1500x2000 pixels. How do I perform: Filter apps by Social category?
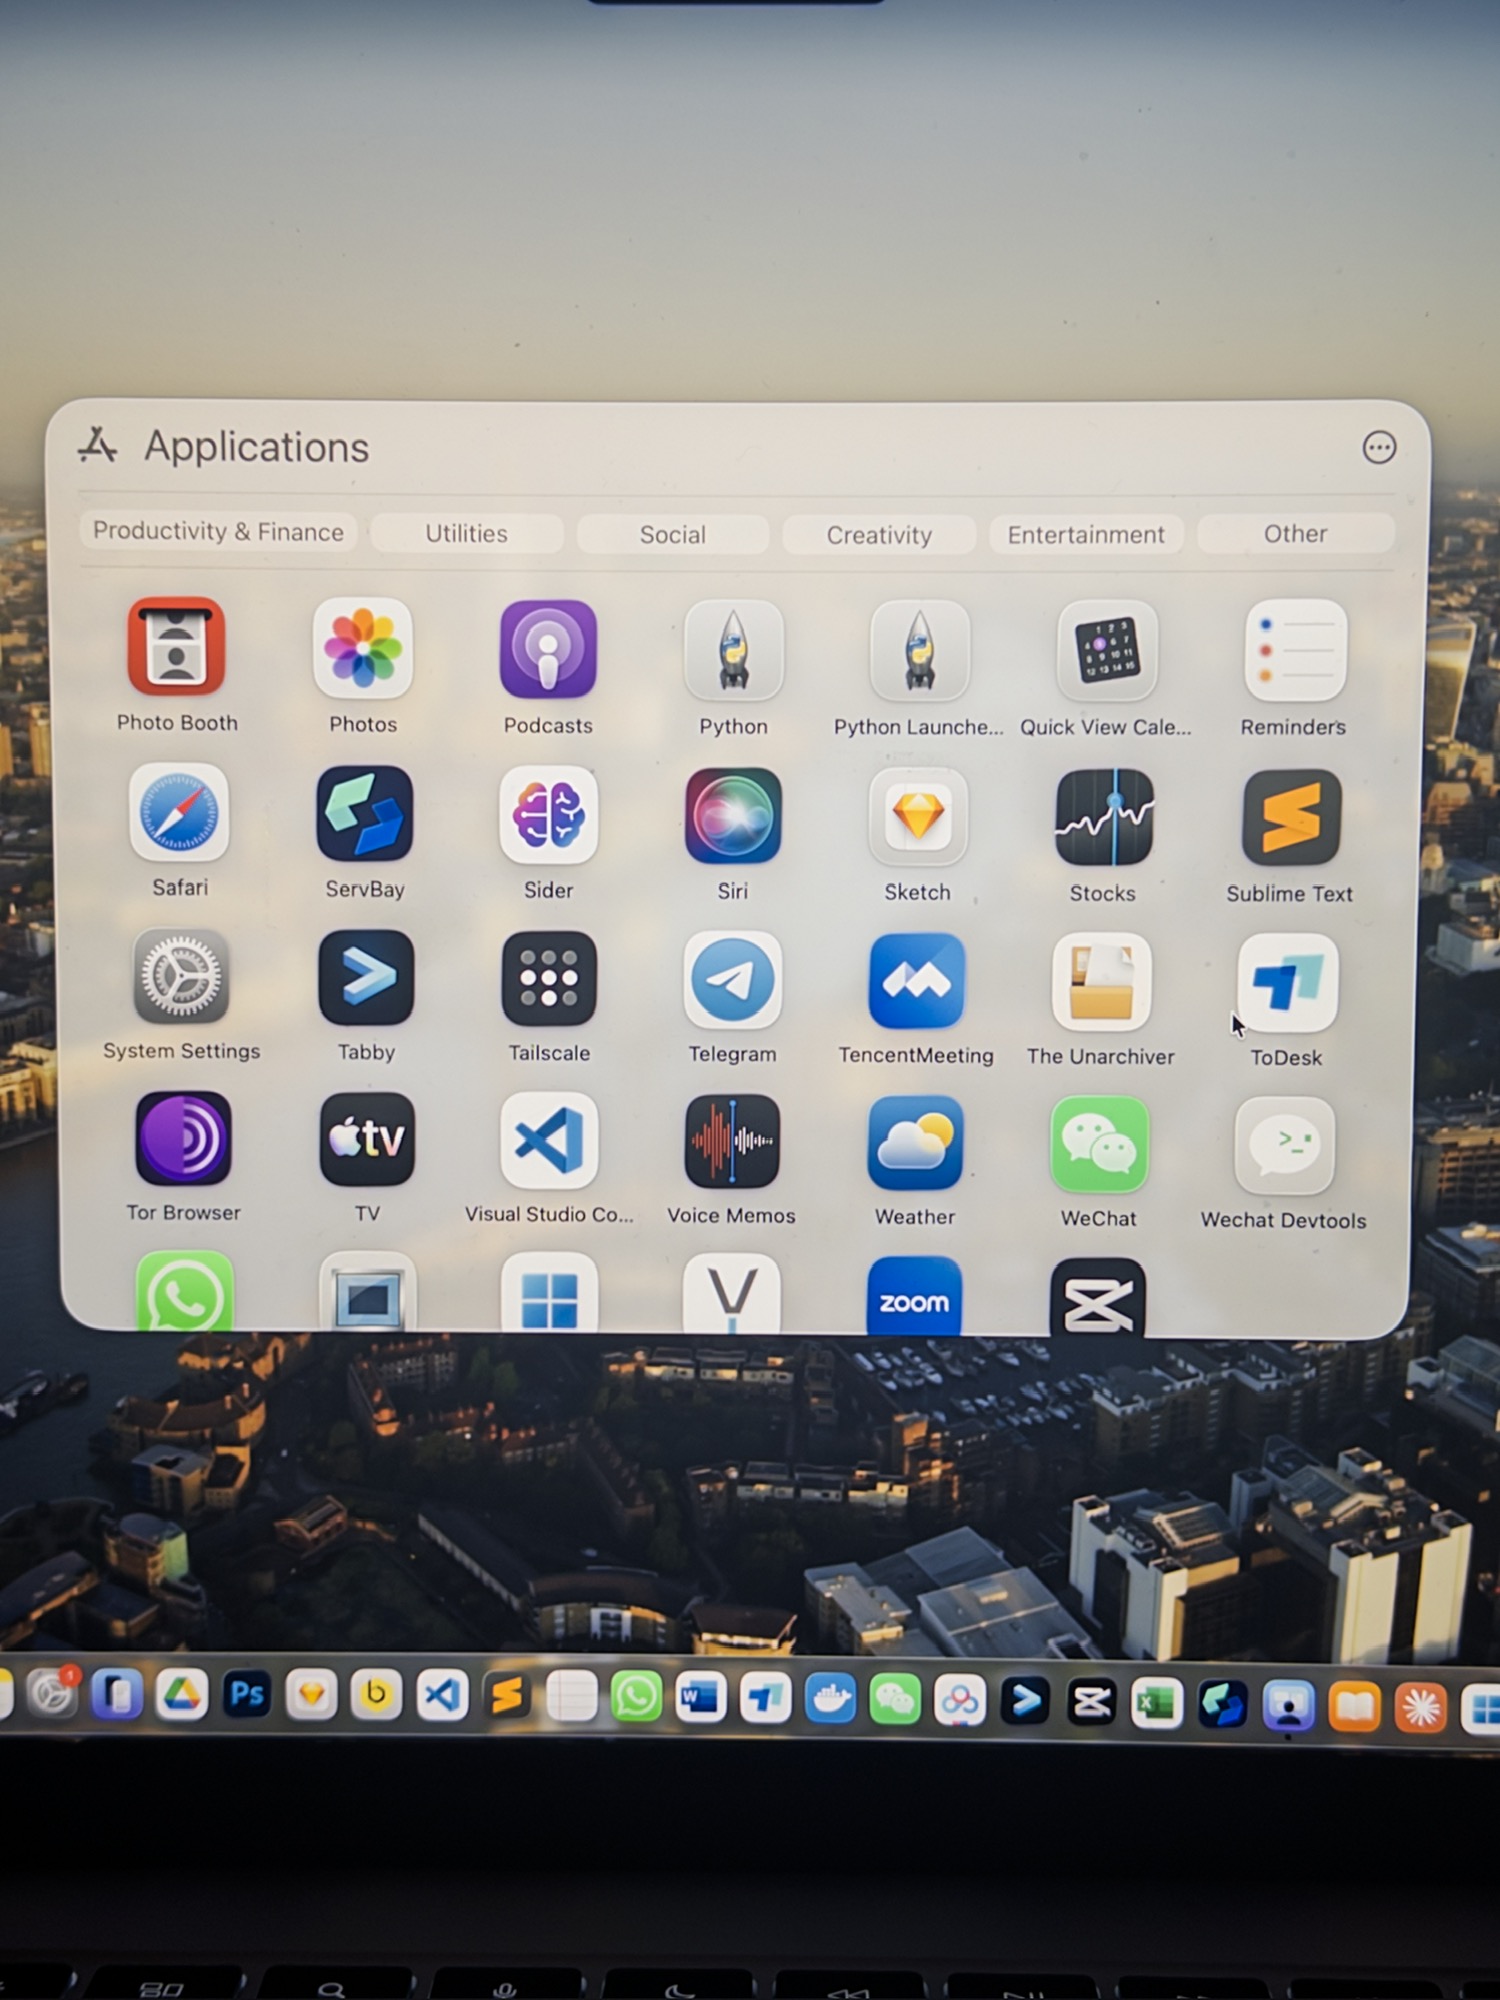coord(672,535)
